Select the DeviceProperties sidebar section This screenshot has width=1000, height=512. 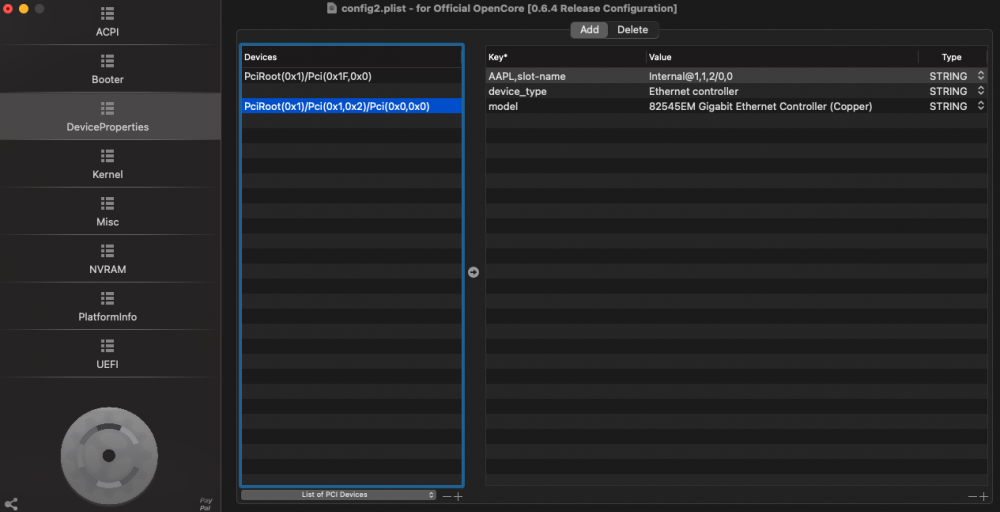[107, 117]
